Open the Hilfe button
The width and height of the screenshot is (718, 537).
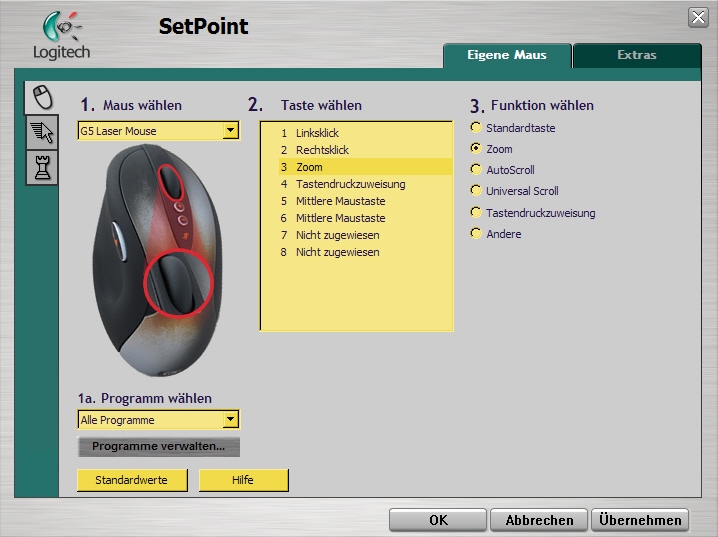pos(243,480)
